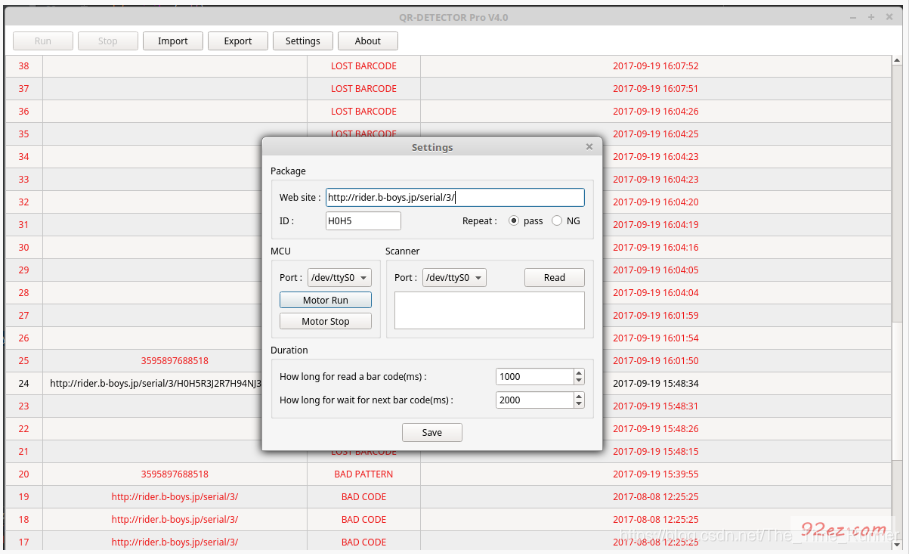
Task: Minimize the QR-DETECTOR Pro window
Action: point(853,17)
